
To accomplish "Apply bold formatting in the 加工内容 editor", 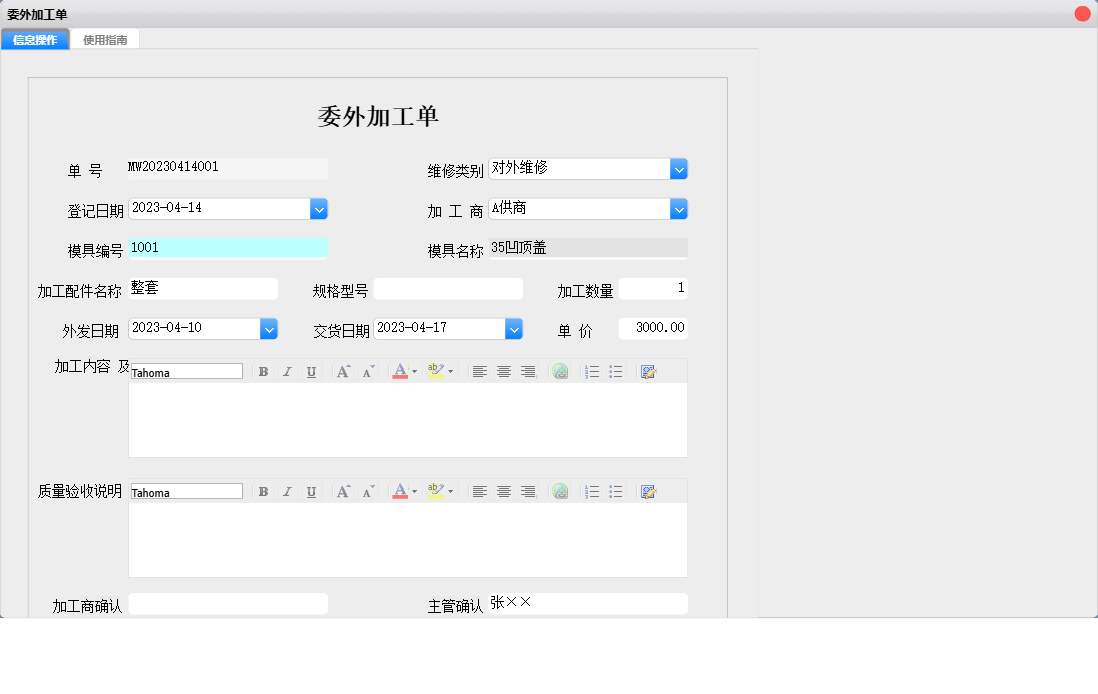I will click(263, 371).
